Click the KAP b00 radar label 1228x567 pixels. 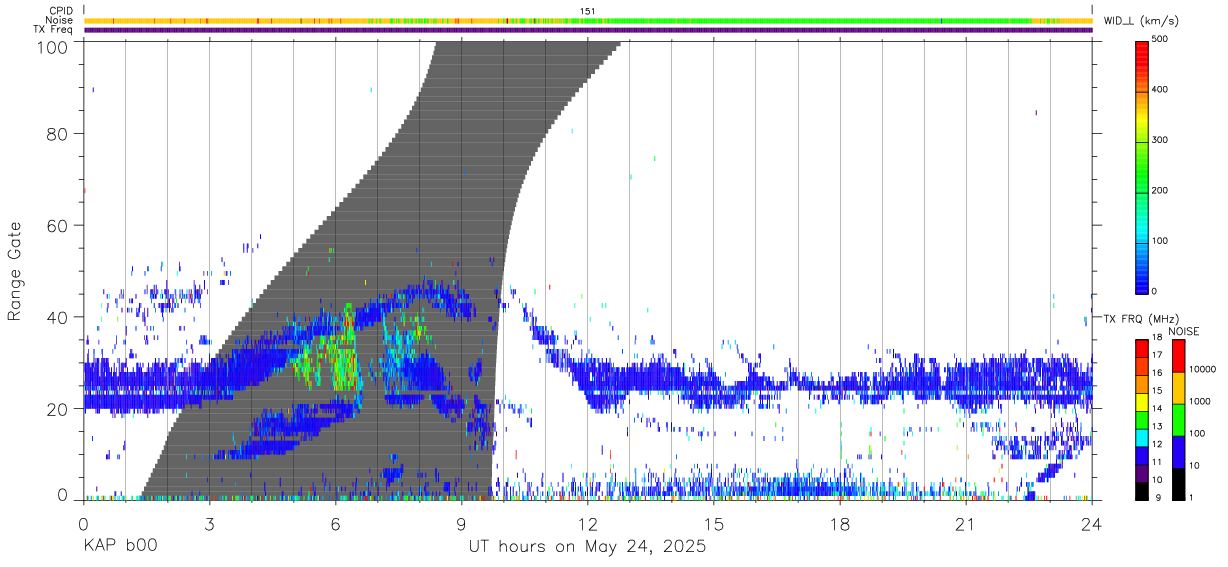(x=120, y=547)
